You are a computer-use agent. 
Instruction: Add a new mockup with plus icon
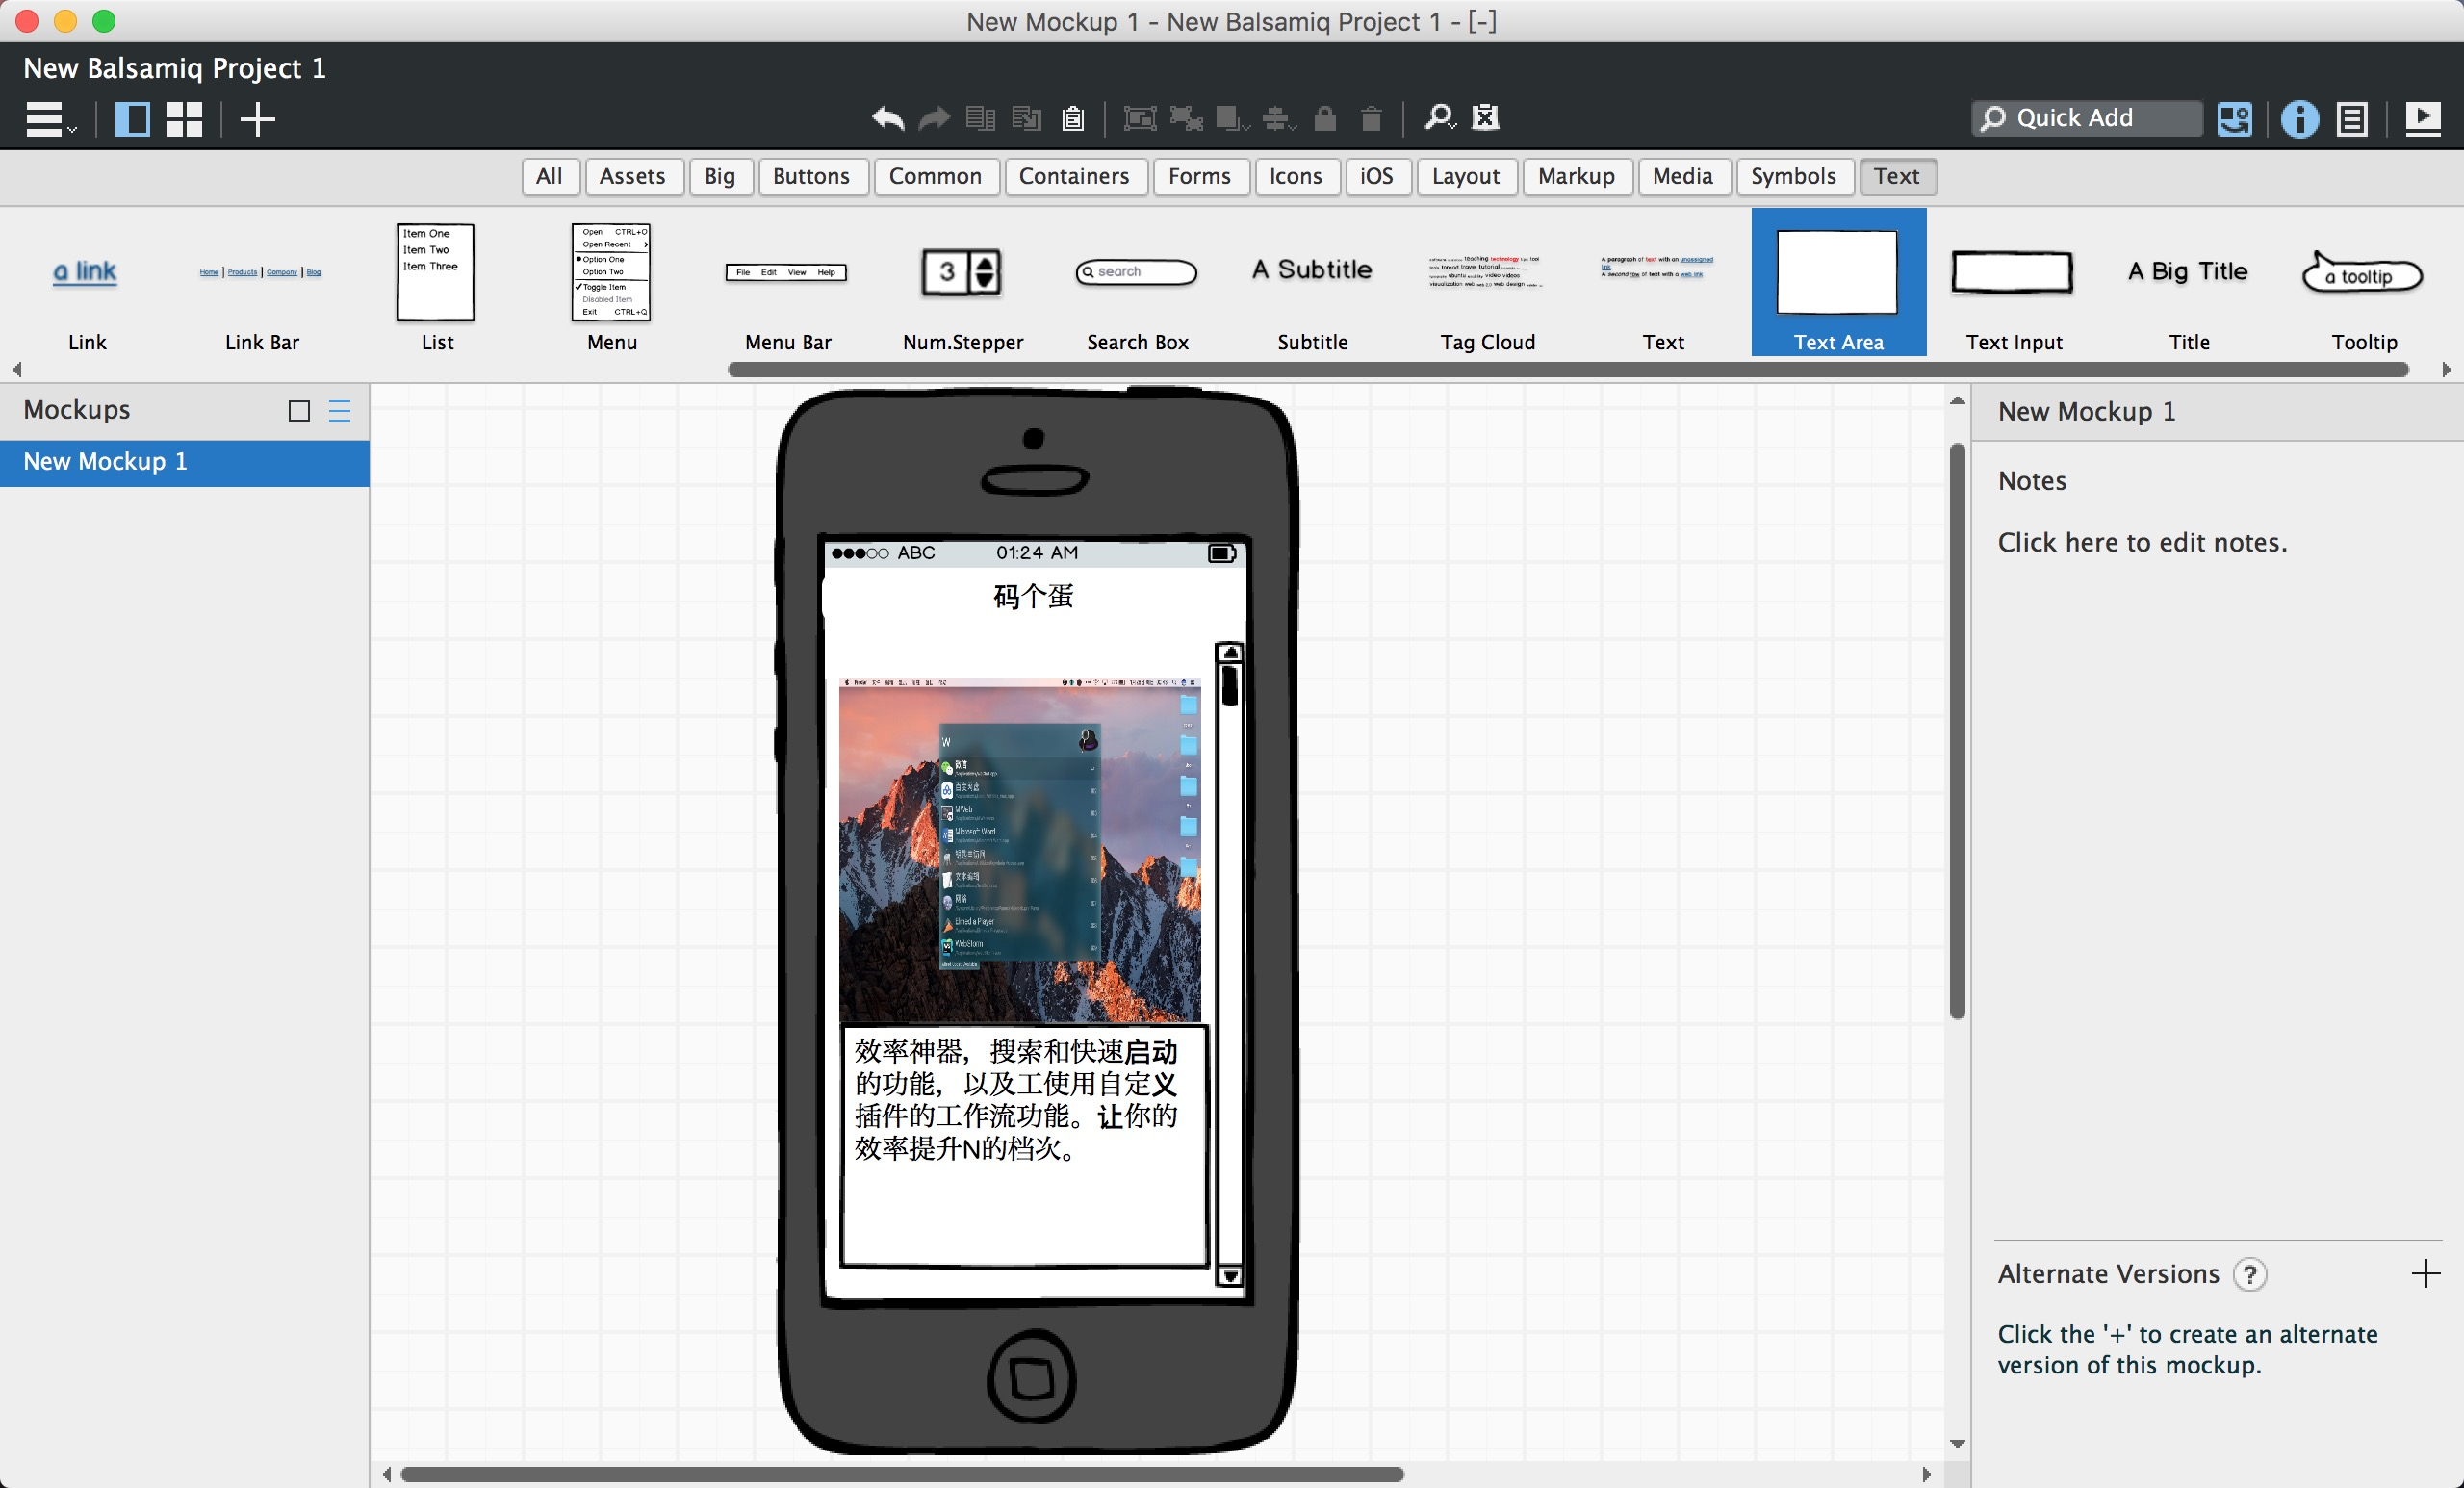click(257, 119)
